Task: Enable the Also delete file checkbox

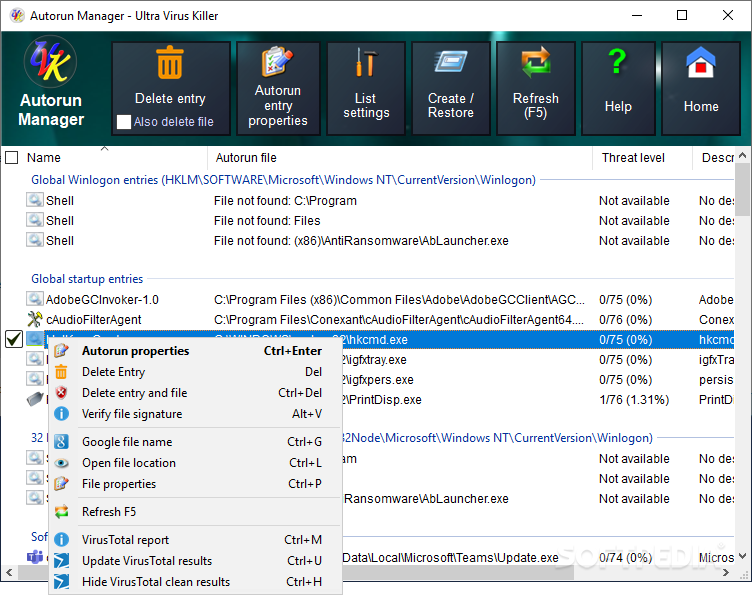Action: [124, 122]
